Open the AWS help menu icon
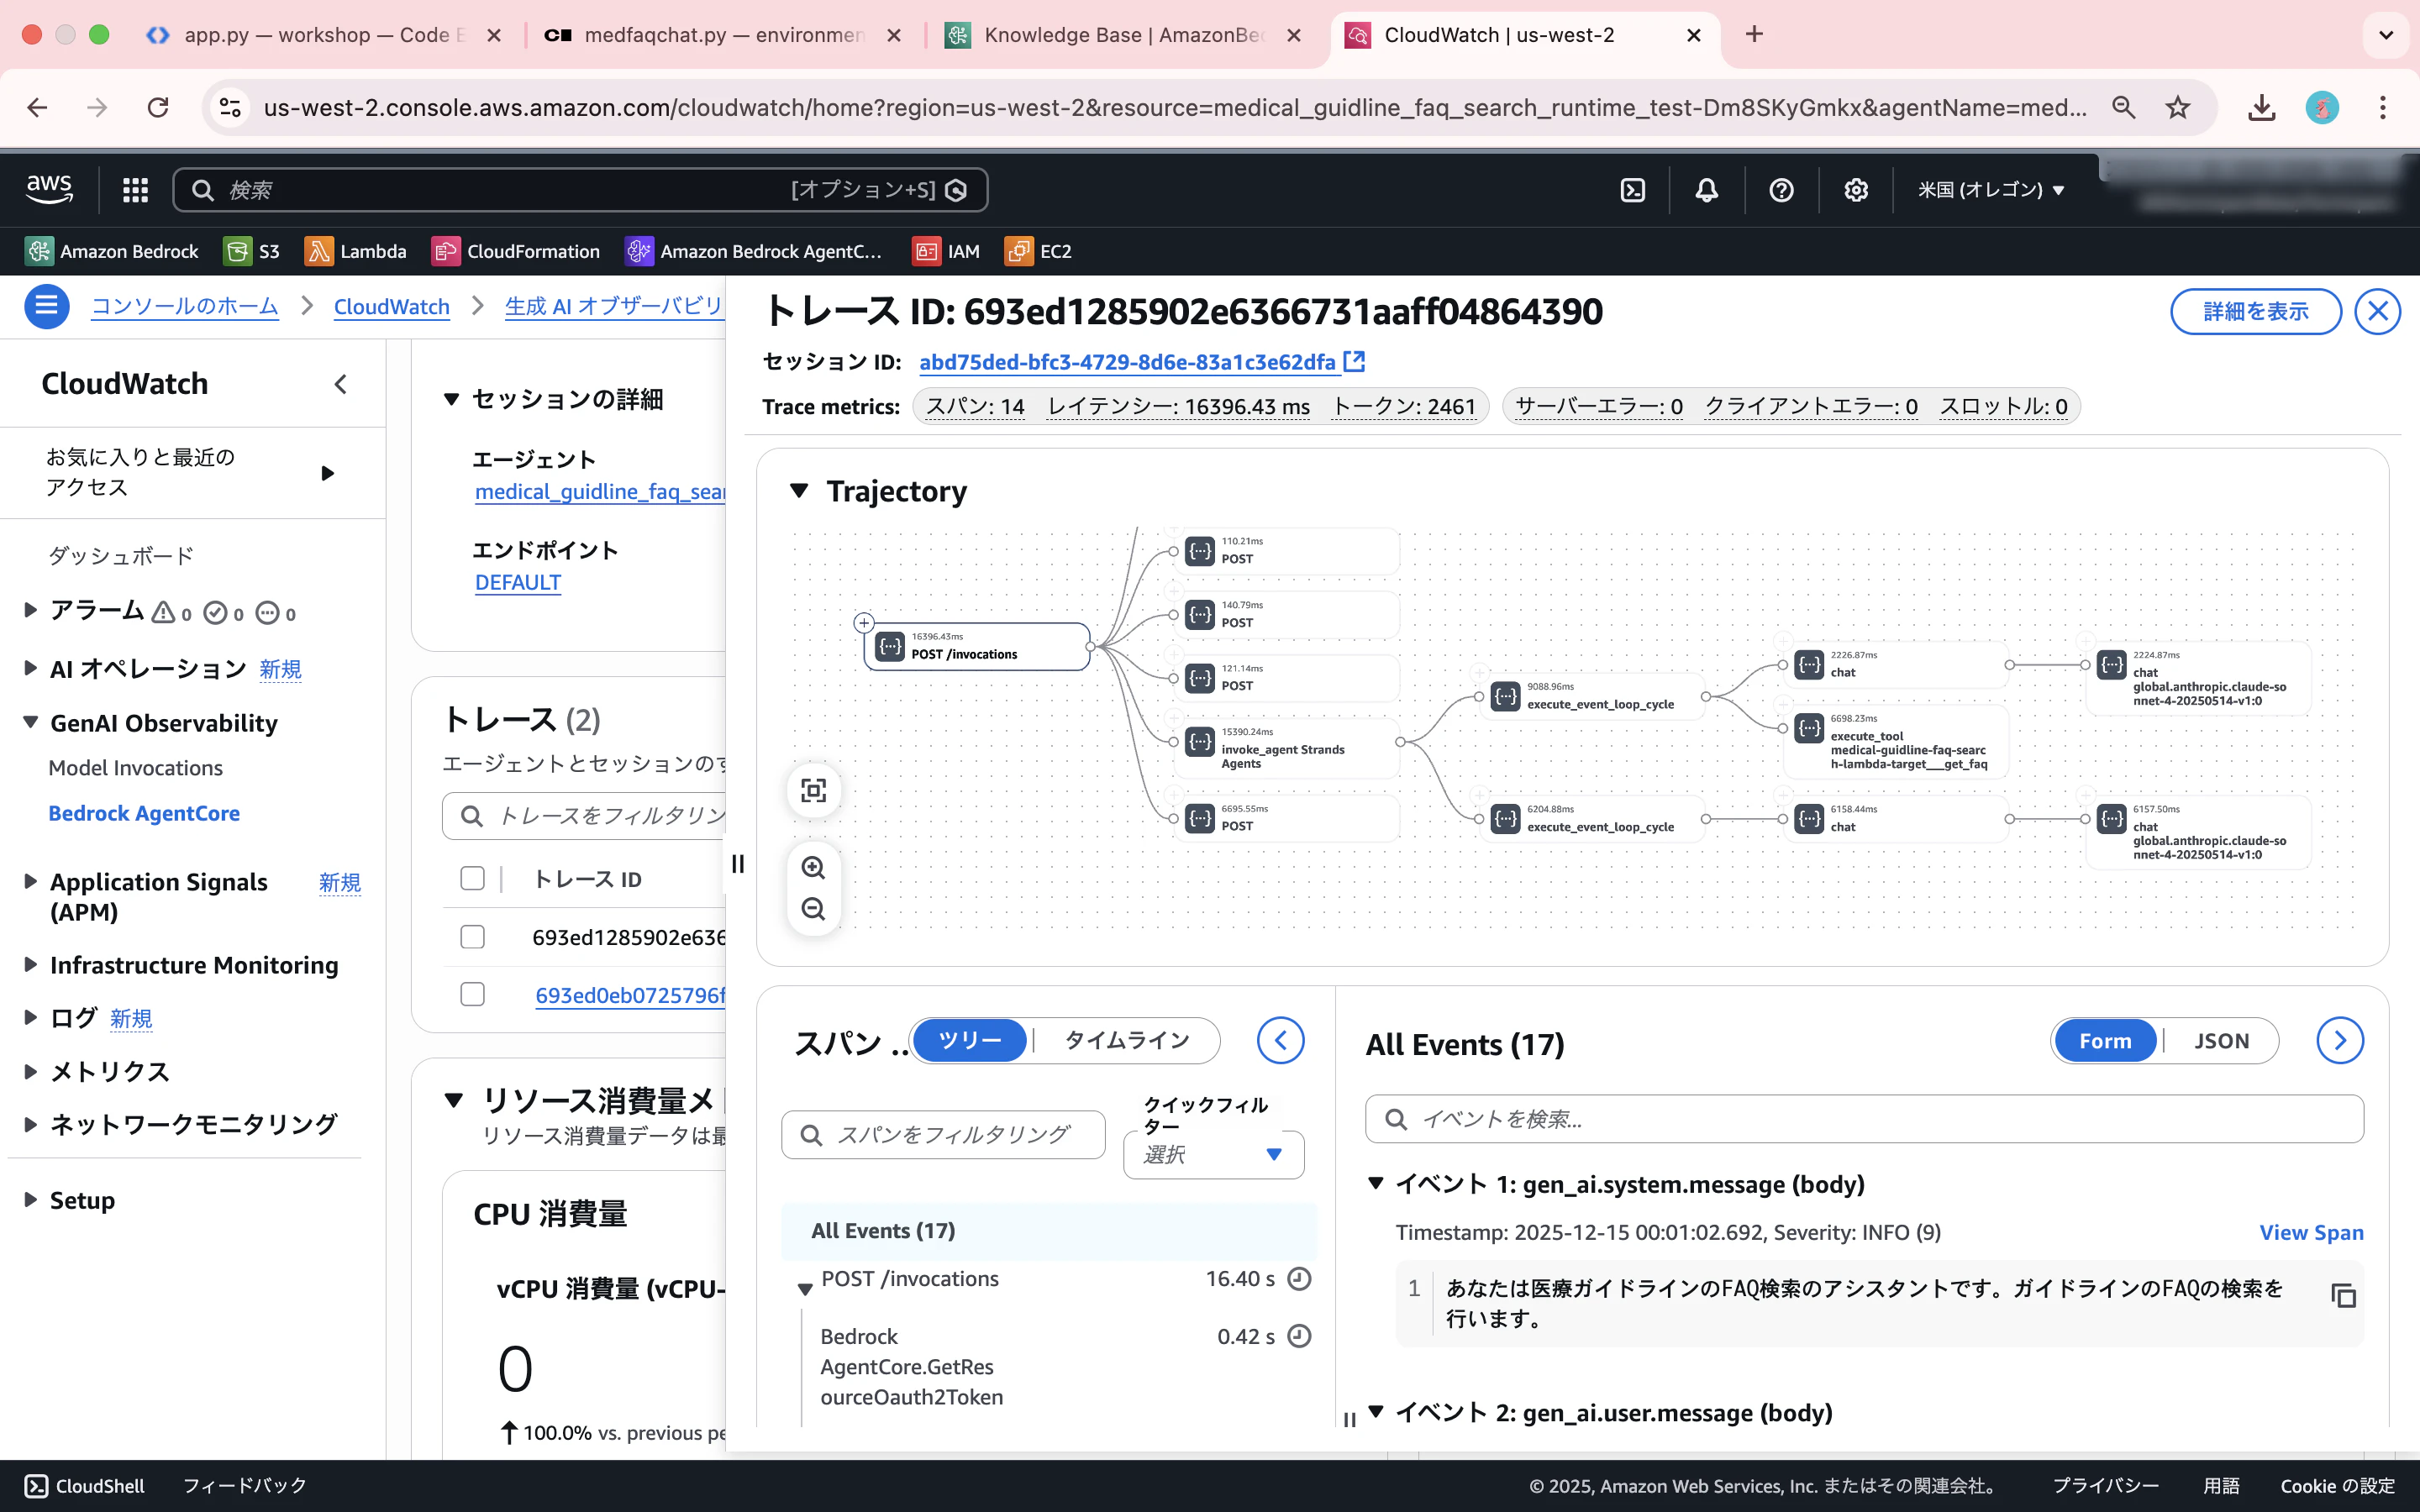This screenshot has width=2420, height=1512. tap(1781, 190)
